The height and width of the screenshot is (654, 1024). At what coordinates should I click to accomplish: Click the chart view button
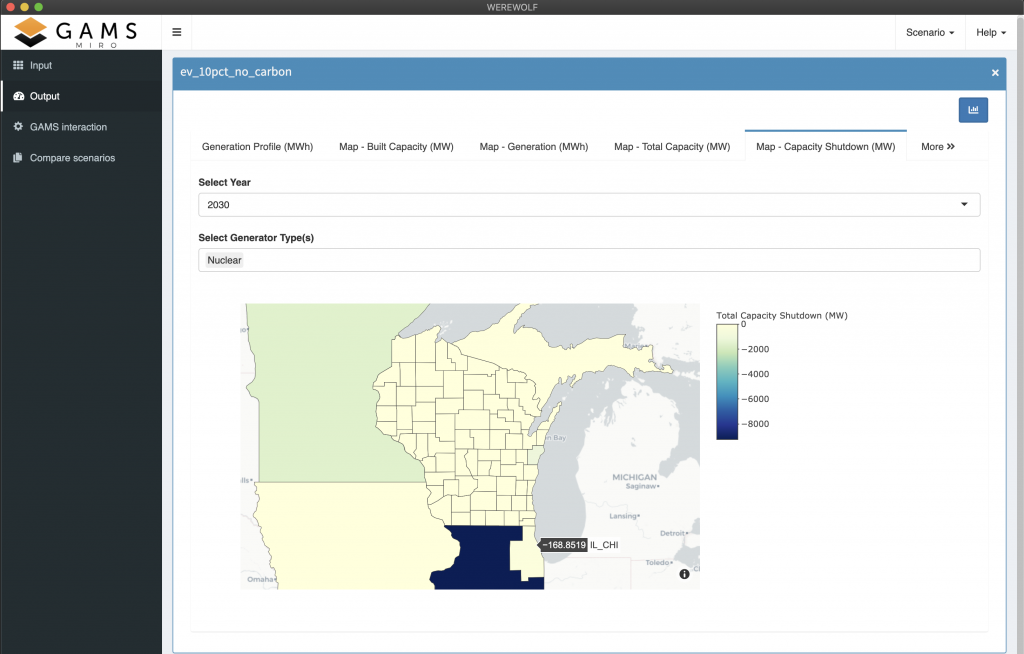tap(973, 110)
